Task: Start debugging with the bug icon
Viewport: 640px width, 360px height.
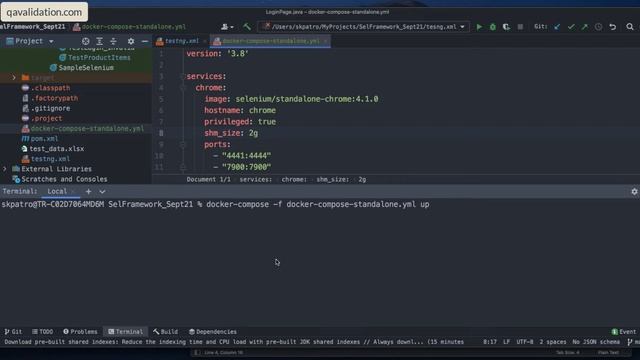Action: [493, 27]
